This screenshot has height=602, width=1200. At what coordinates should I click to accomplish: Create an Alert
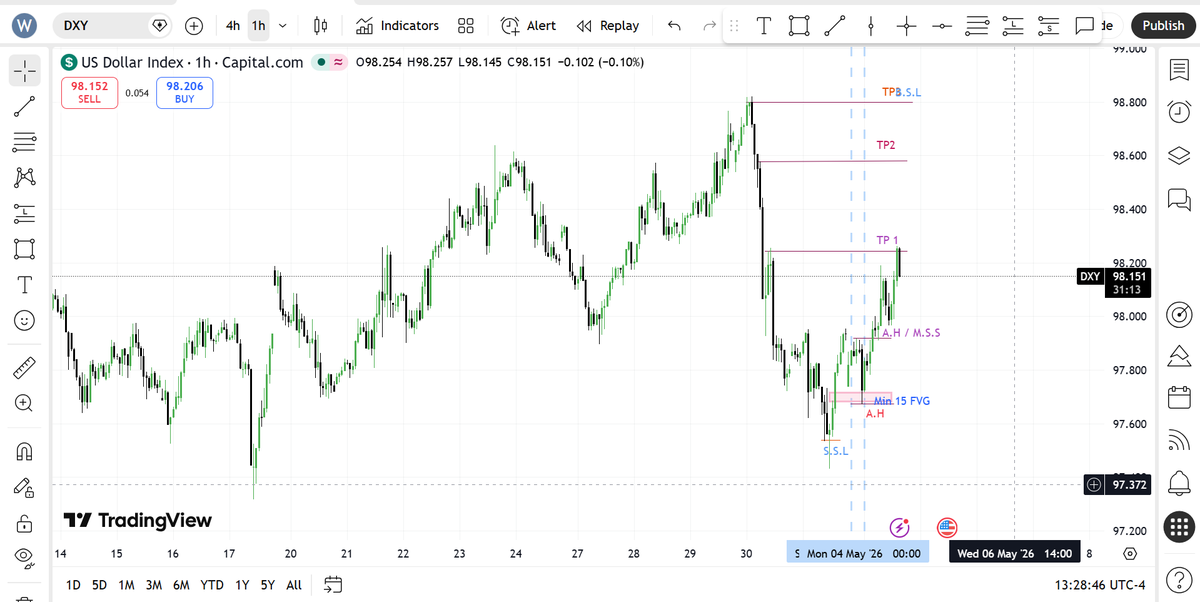(x=529, y=26)
